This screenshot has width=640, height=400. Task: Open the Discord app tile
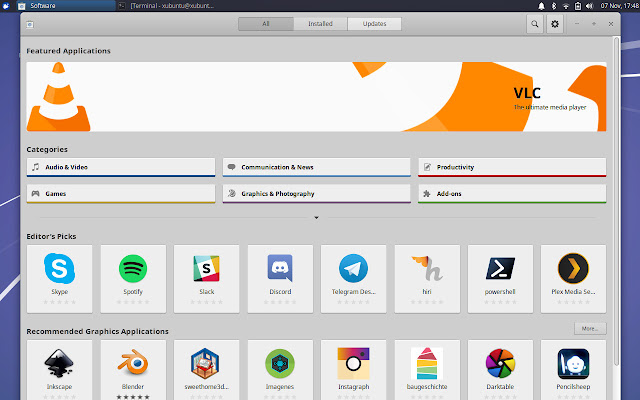(x=280, y=279)
